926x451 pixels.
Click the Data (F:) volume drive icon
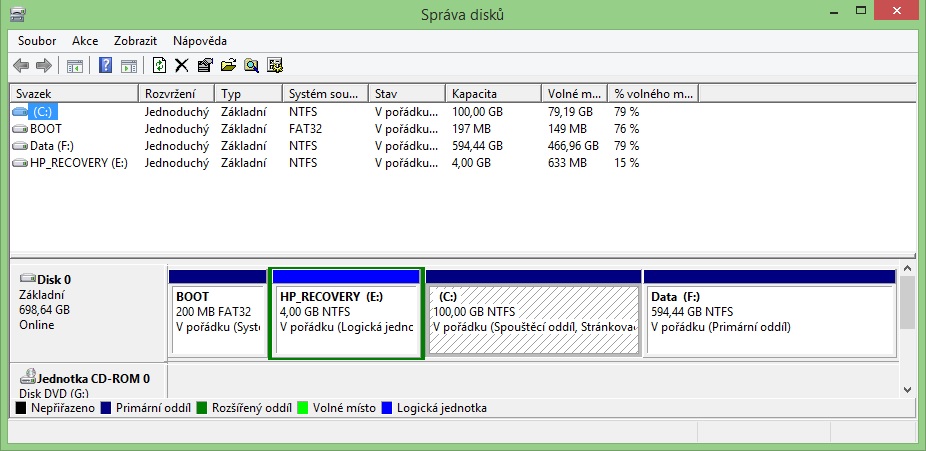pyautogui.click(x=19, y=146)
